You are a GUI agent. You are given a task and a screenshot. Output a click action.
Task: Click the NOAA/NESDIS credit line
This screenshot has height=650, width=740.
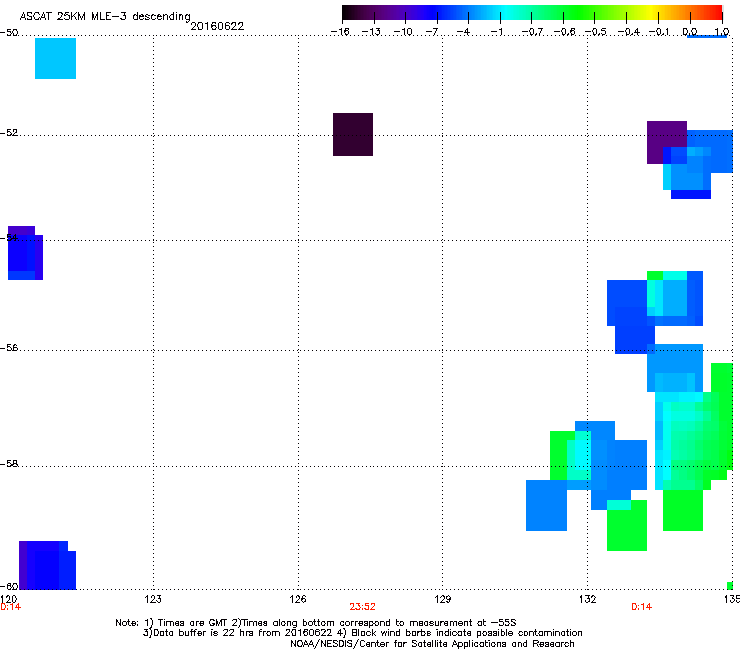(432, 644)
